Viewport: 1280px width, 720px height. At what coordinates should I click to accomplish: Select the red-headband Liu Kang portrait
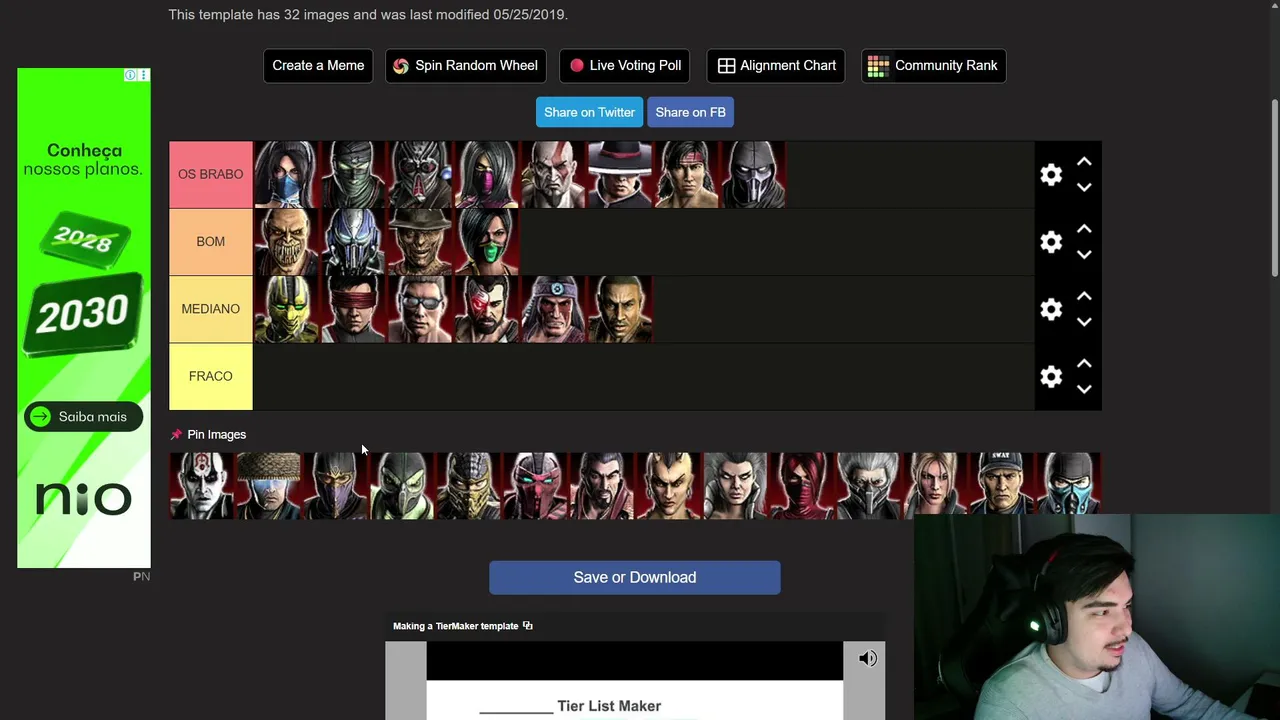pos(686,175)
